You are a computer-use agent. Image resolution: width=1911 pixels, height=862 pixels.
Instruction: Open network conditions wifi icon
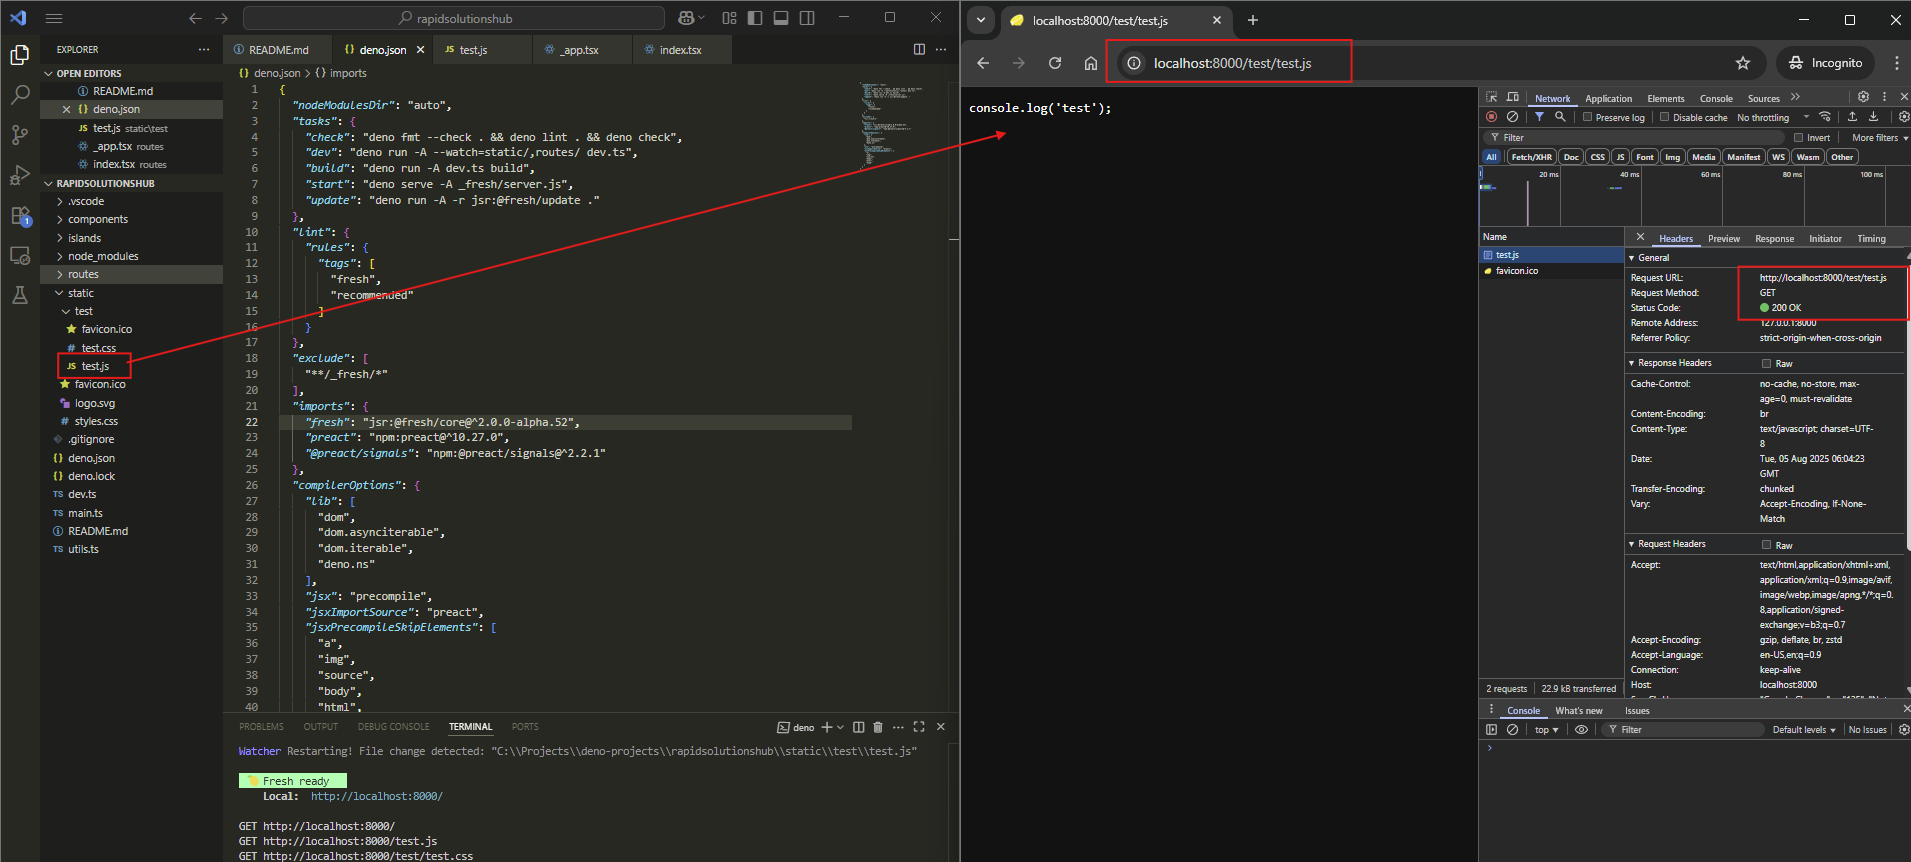coord(1825,117)
